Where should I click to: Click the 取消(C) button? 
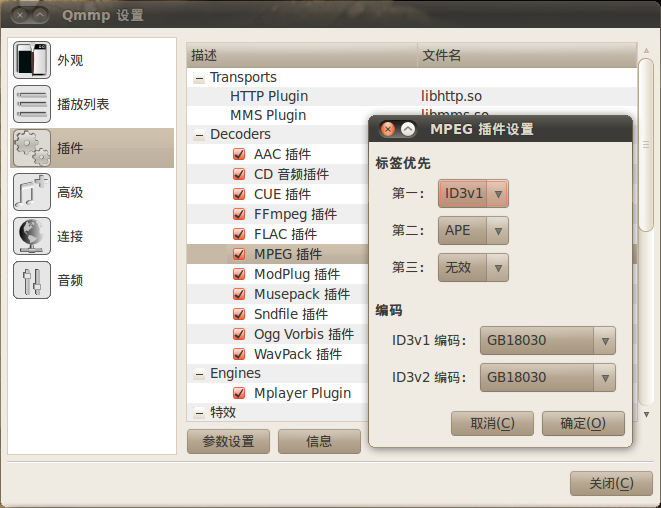[492, 423]
